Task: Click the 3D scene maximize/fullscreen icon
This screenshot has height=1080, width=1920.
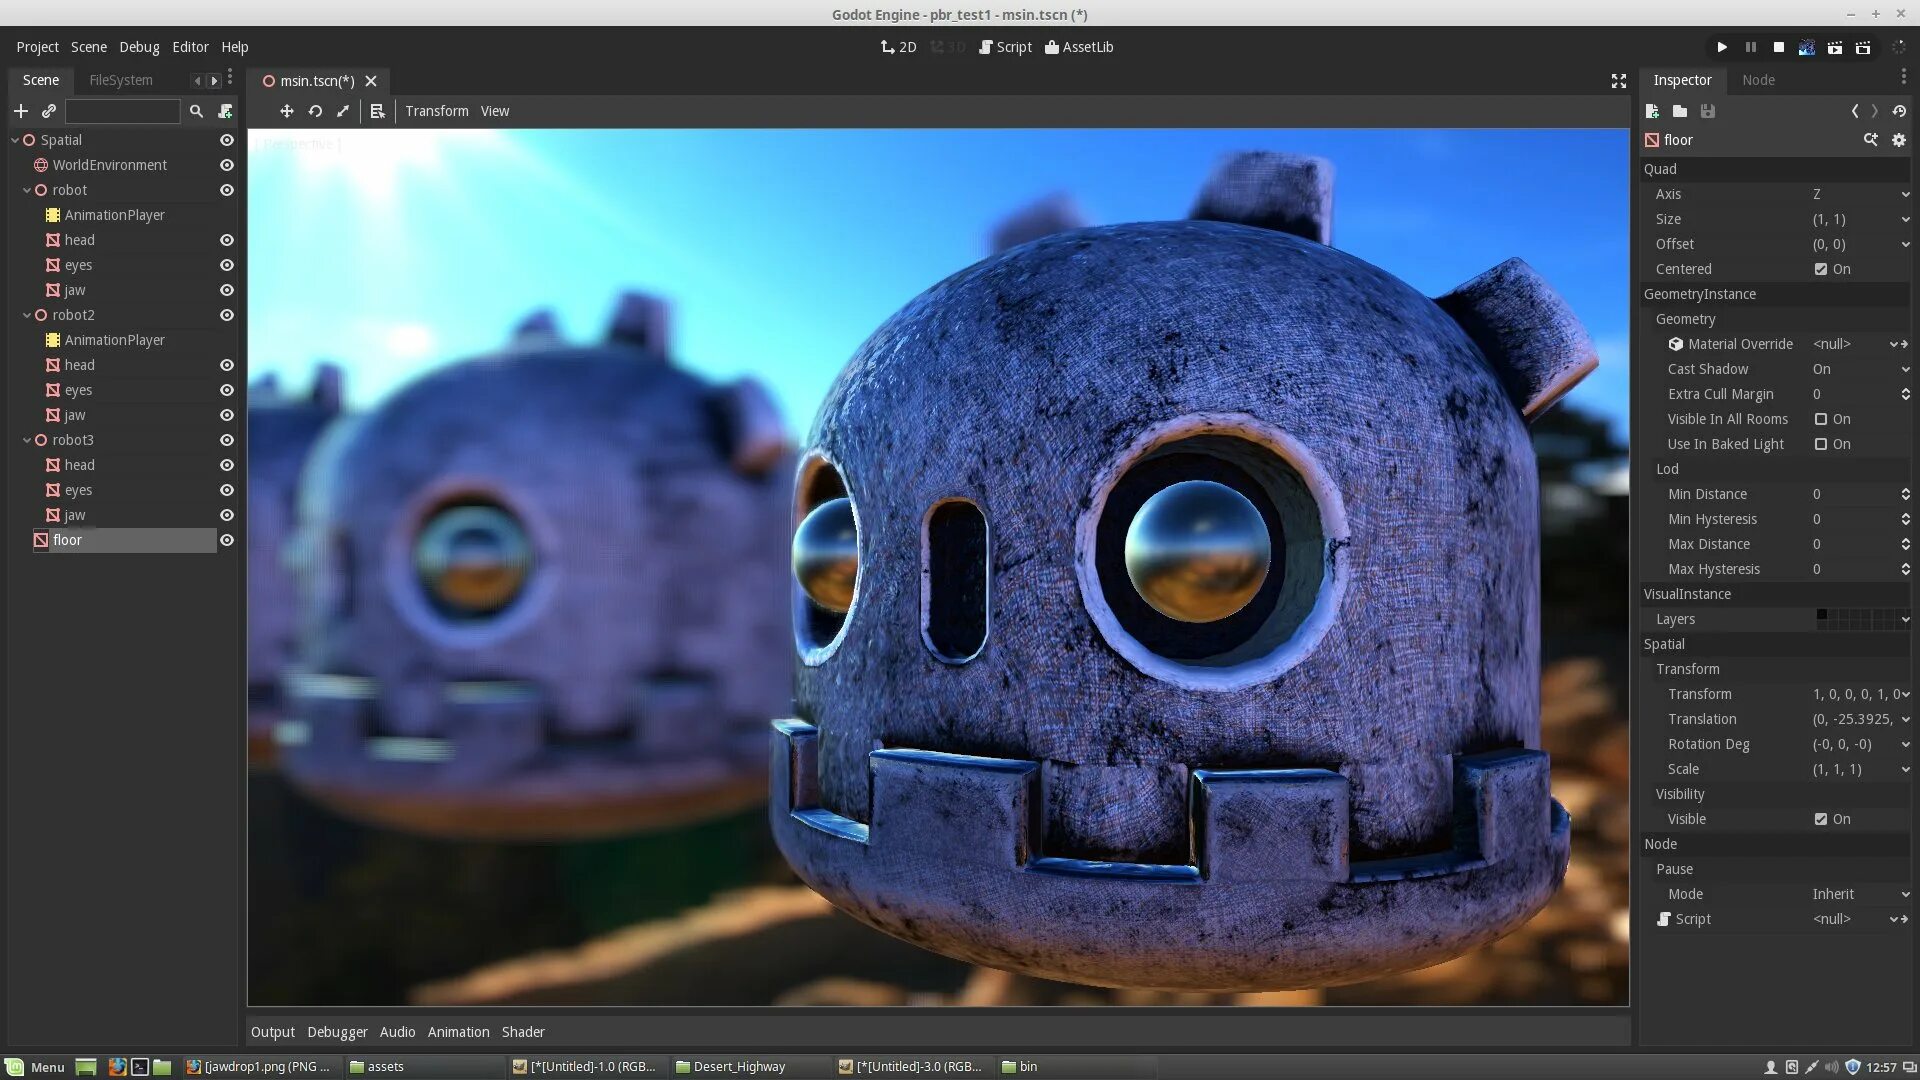Action: (x=1618, y=82)
